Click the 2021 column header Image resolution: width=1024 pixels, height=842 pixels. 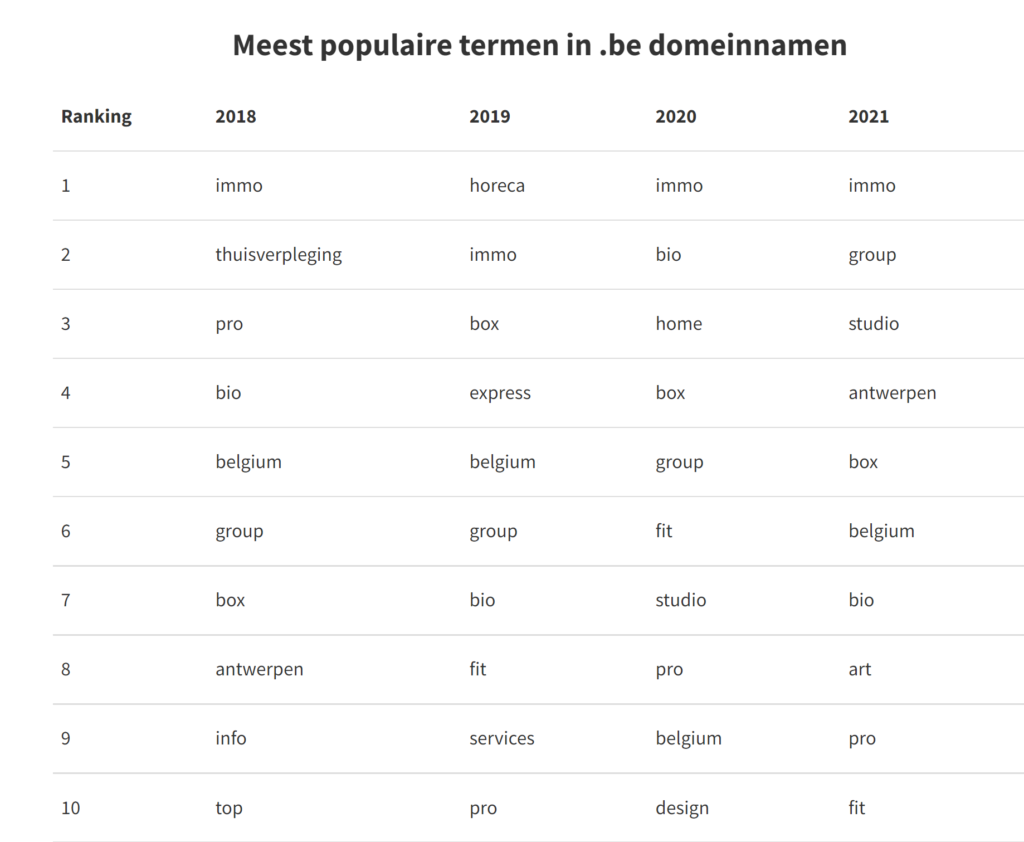868,116
